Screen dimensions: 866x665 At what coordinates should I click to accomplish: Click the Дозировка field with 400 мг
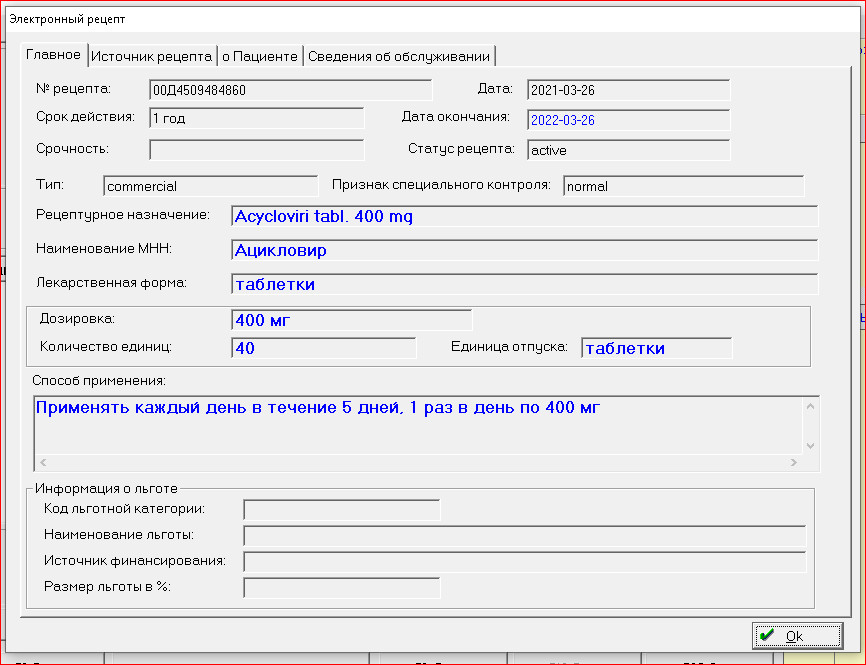351,320
